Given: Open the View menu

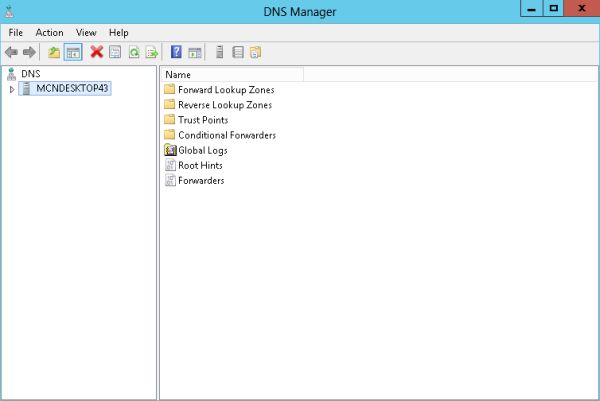Looking at the screenshot, I should click(x=86, y=33).
